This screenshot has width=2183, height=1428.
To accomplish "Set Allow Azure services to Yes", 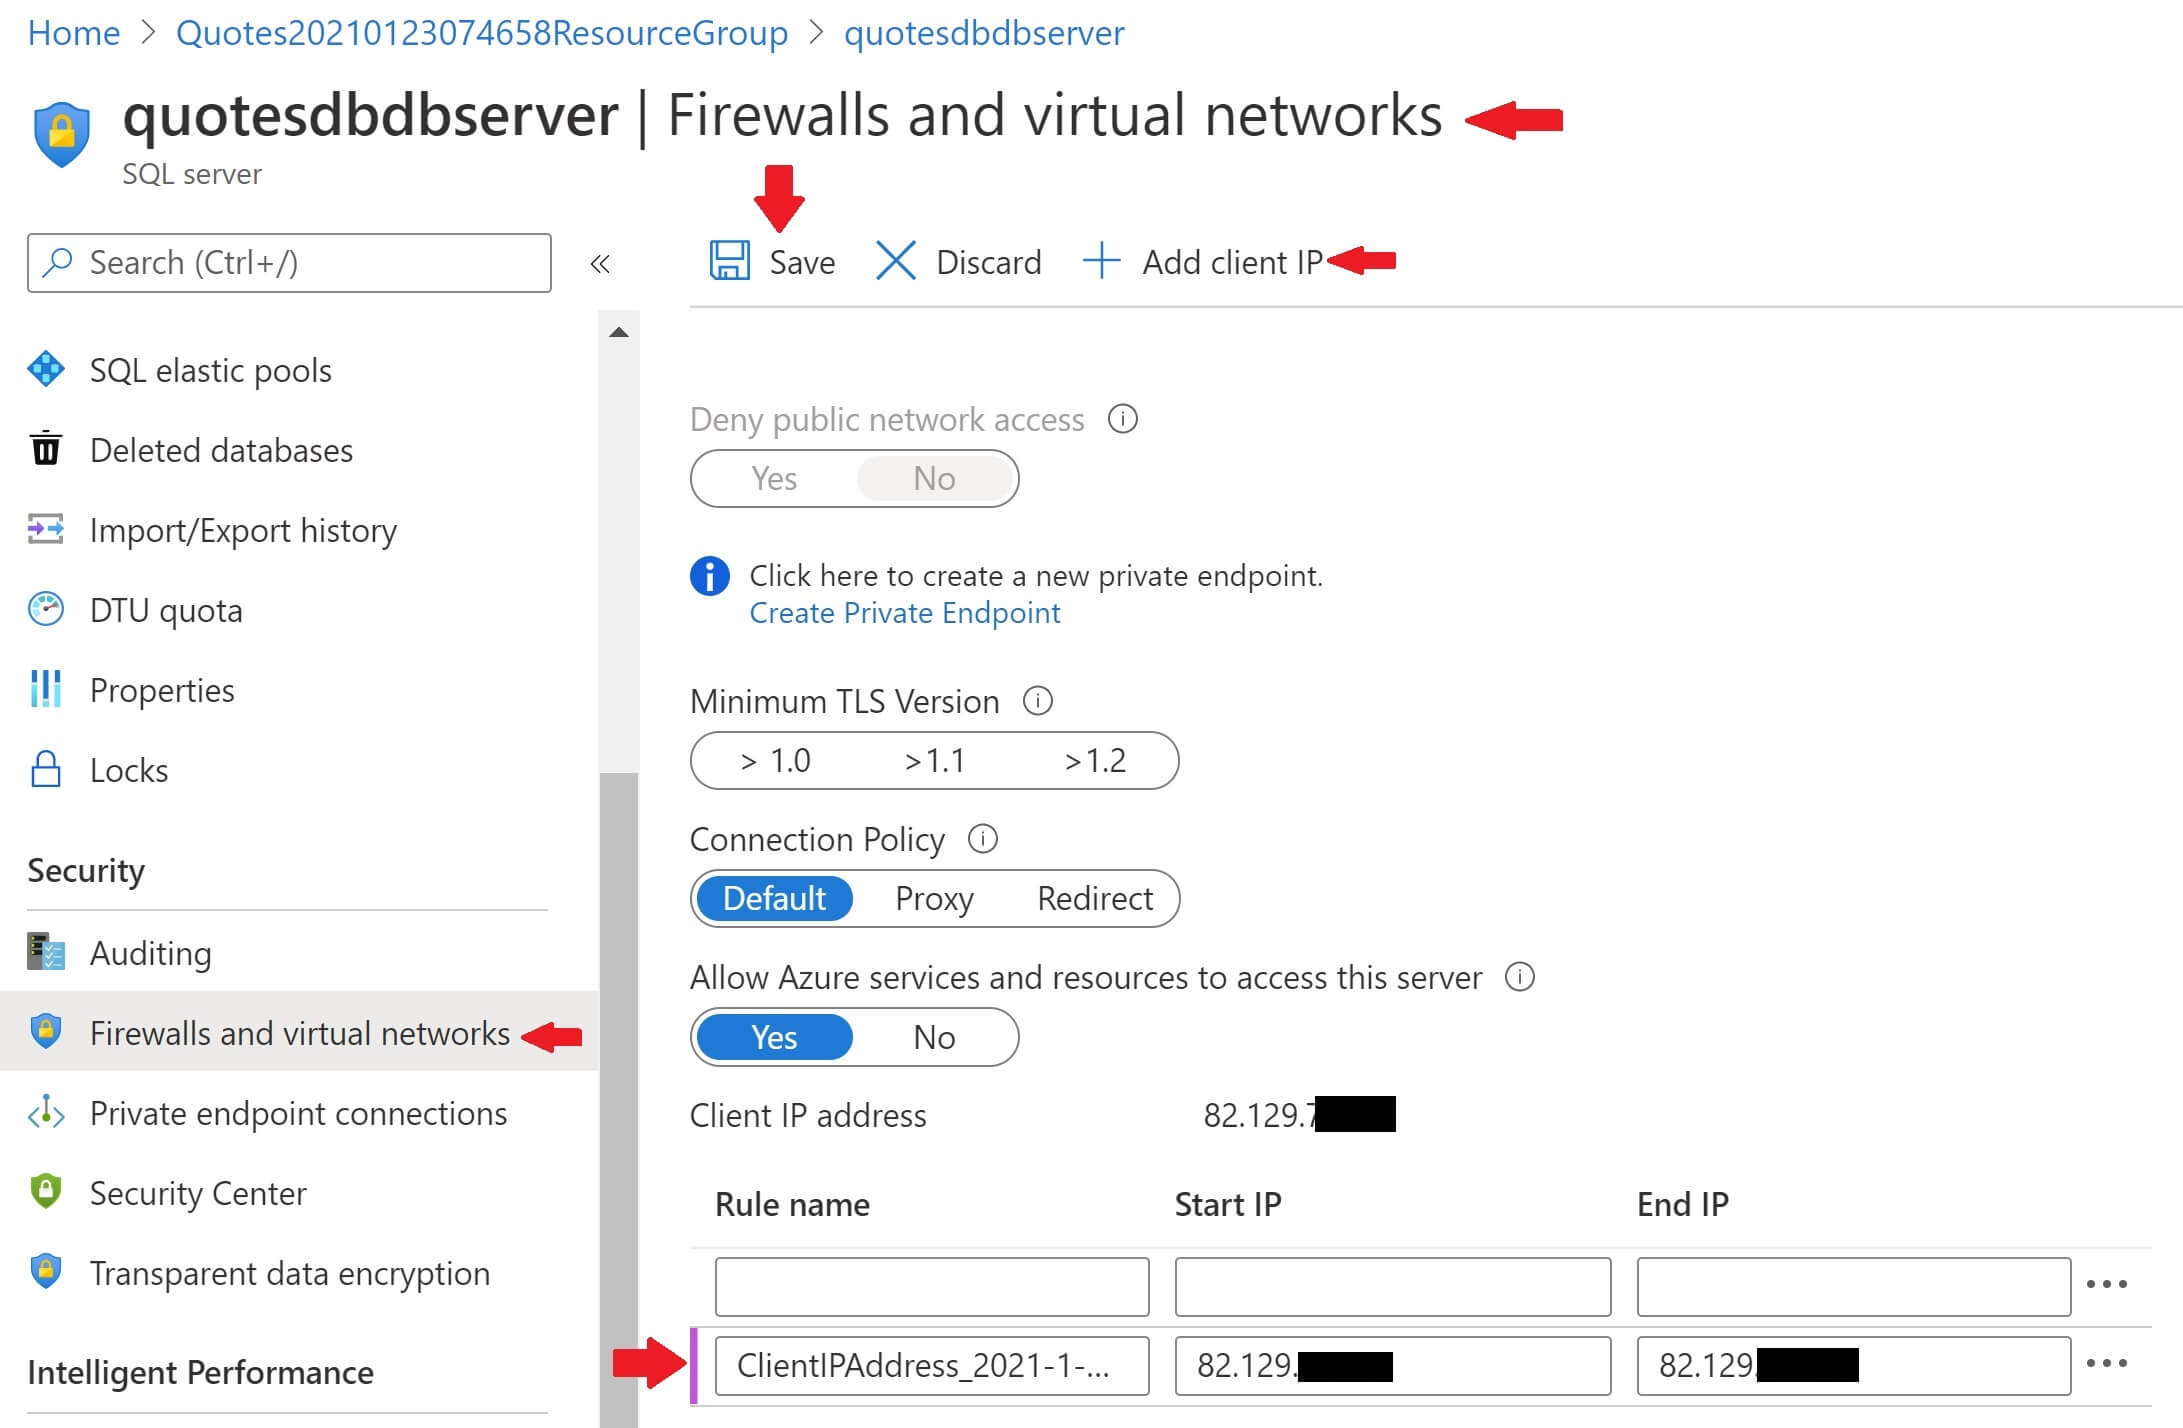I will pyautogui.click(x=774, y=1037).
